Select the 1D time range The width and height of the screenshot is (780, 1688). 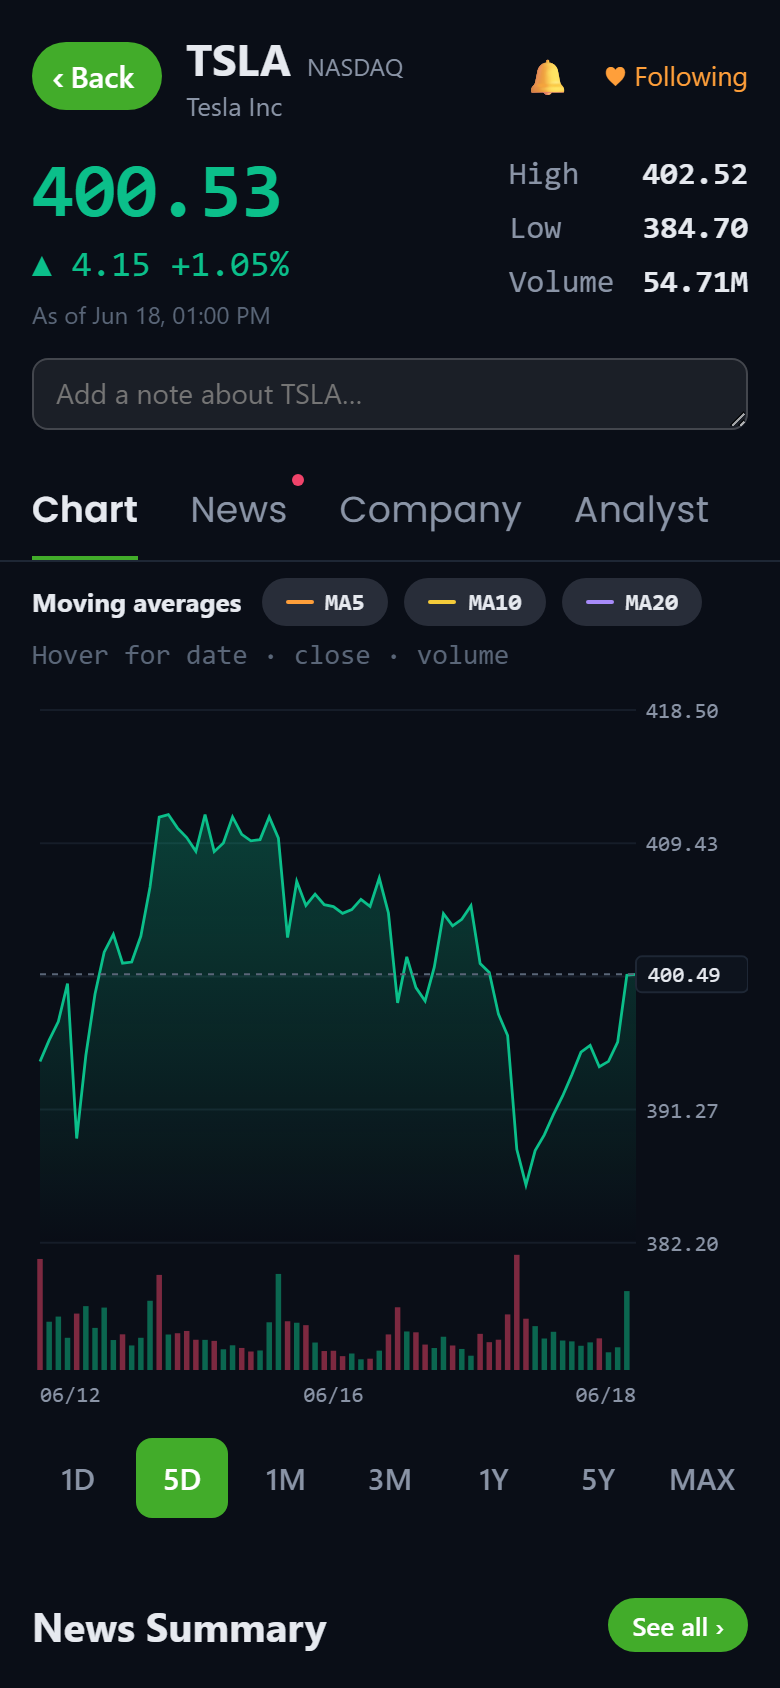click(x=78, y=1478)
